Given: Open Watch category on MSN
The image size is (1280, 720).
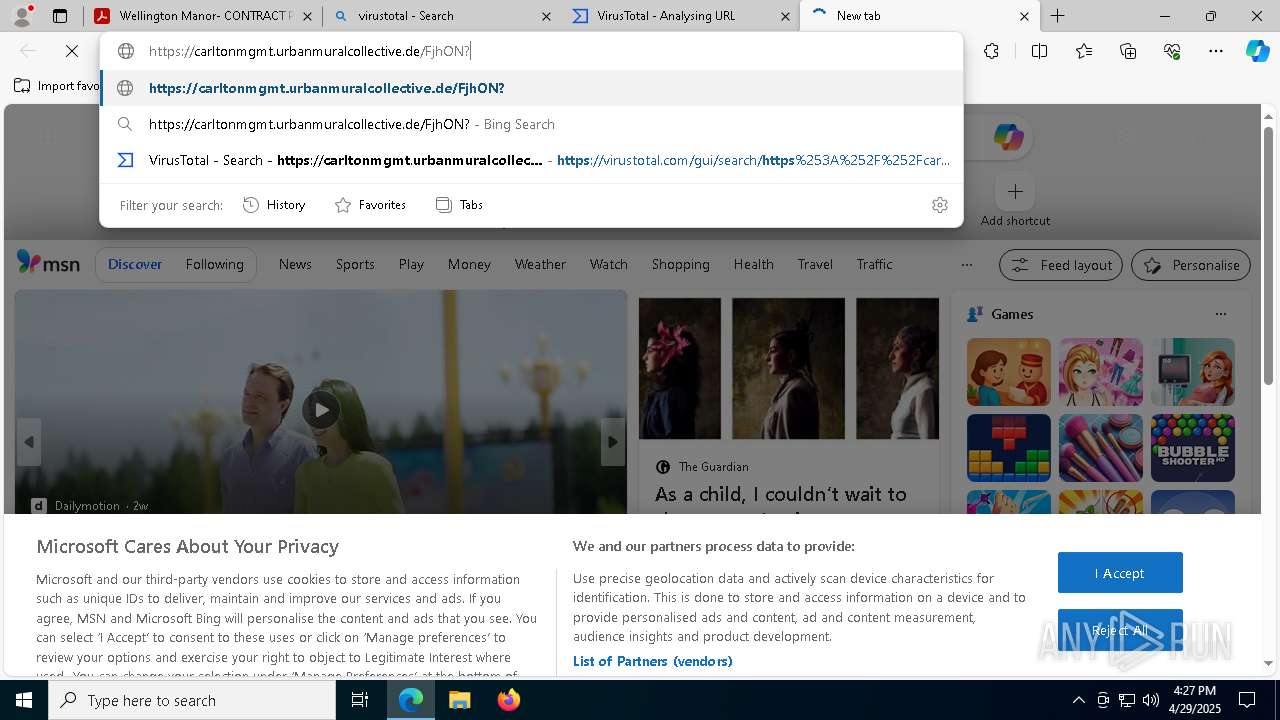Looking at the screenshot, I should click(x=608, y=264).
